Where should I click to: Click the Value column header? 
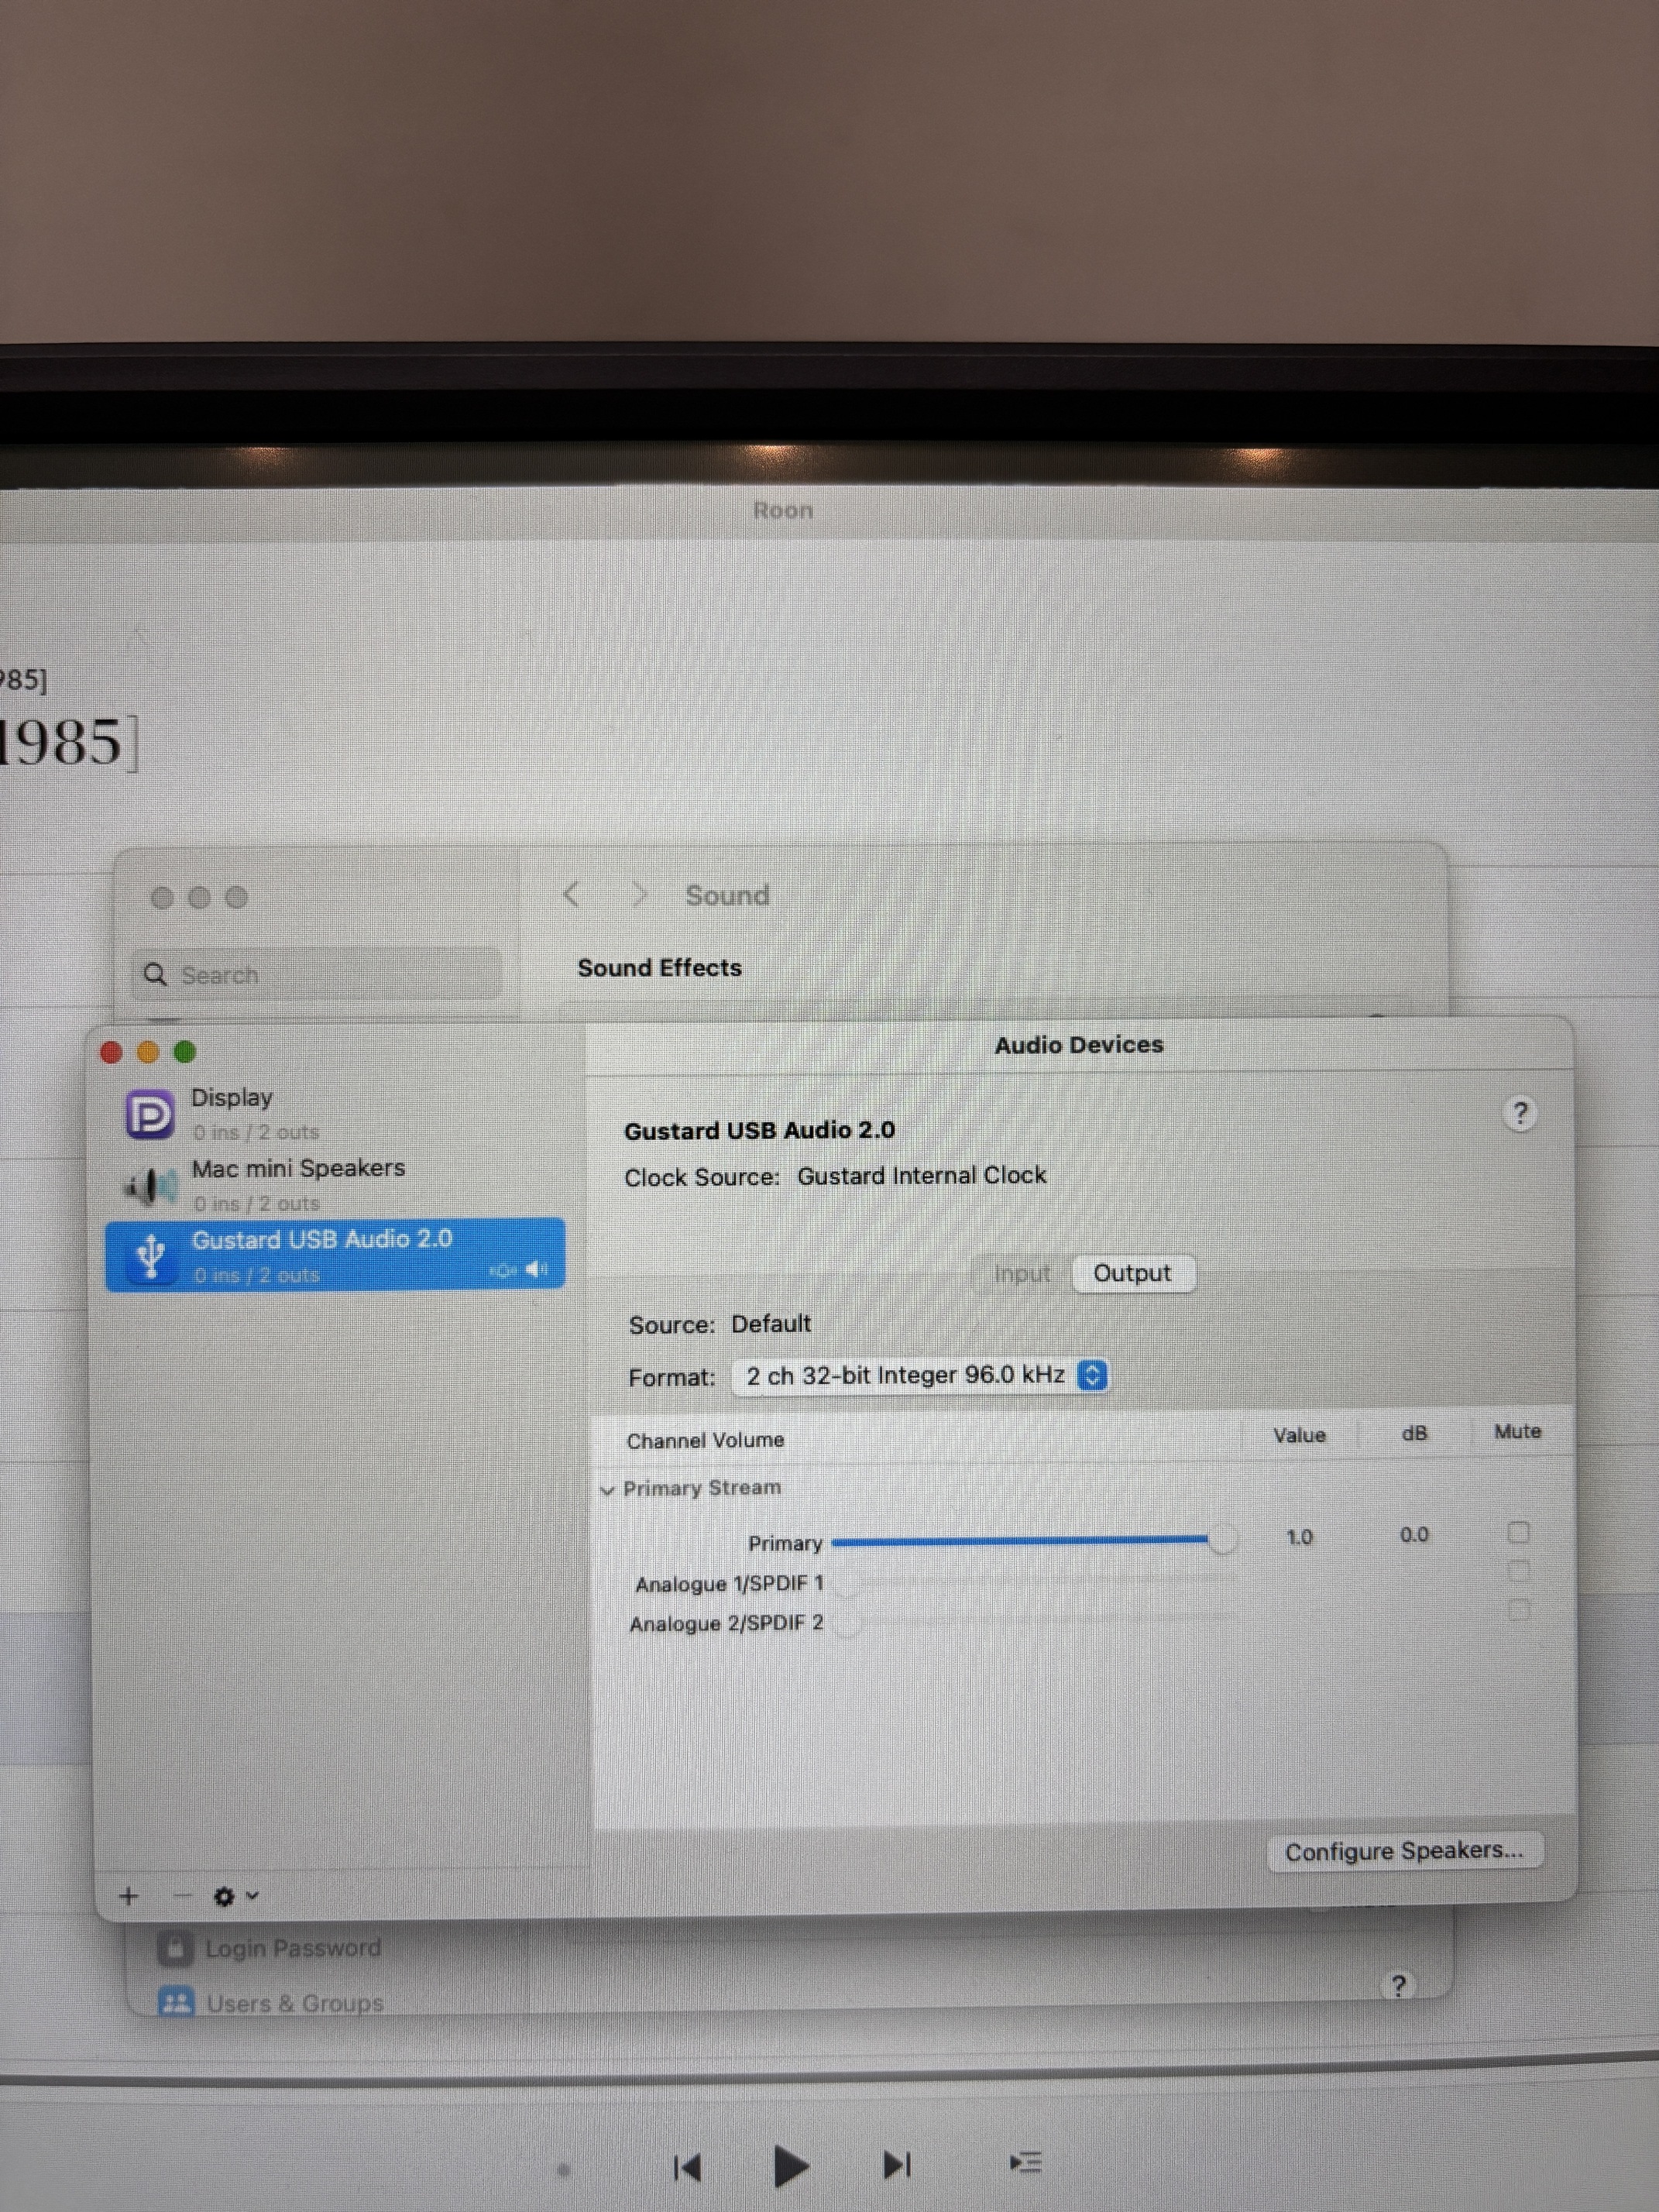click(1299, 1435)
